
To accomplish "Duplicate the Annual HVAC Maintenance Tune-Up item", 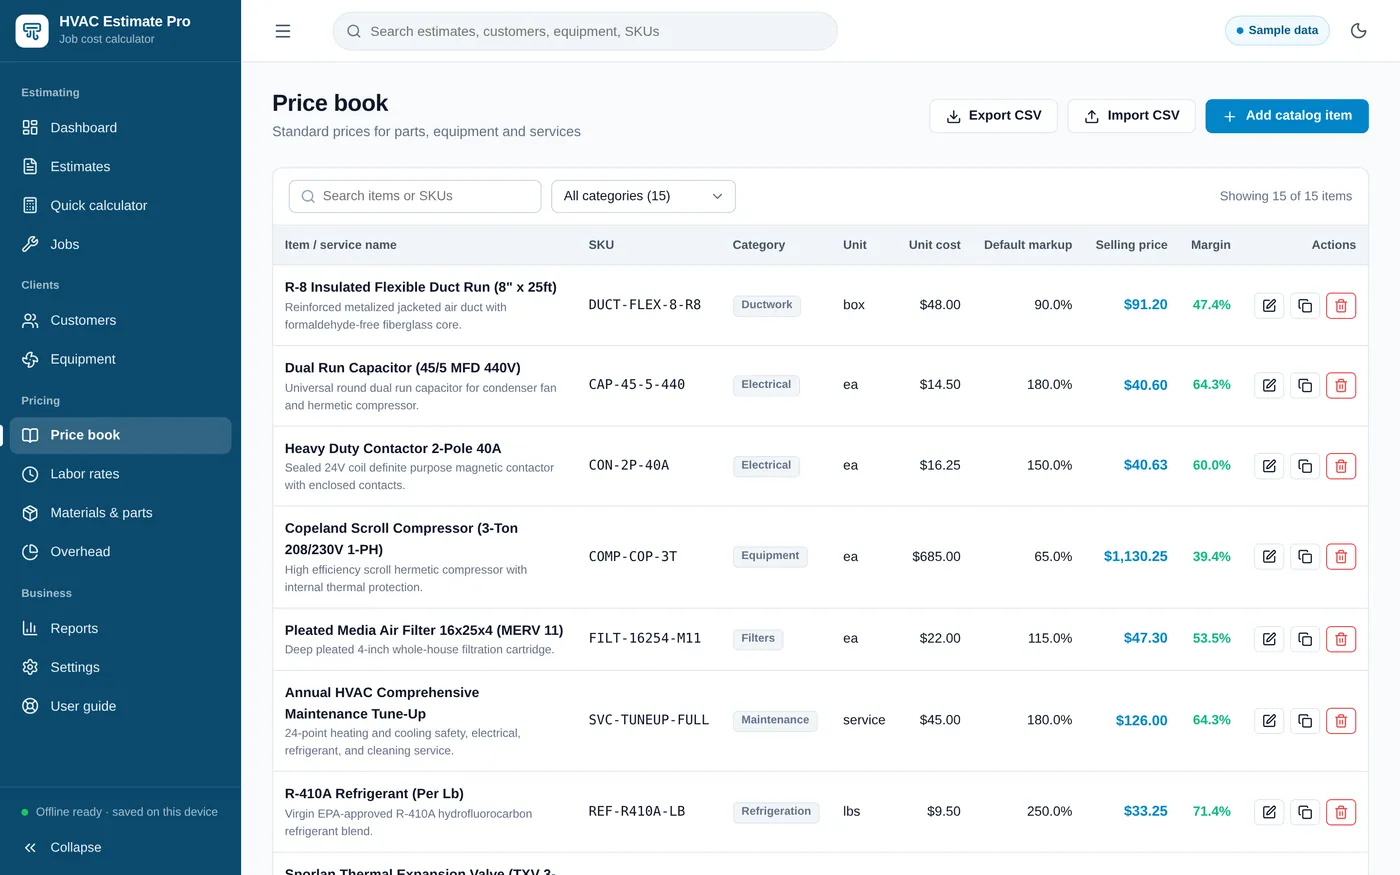I will point(1305,721).
